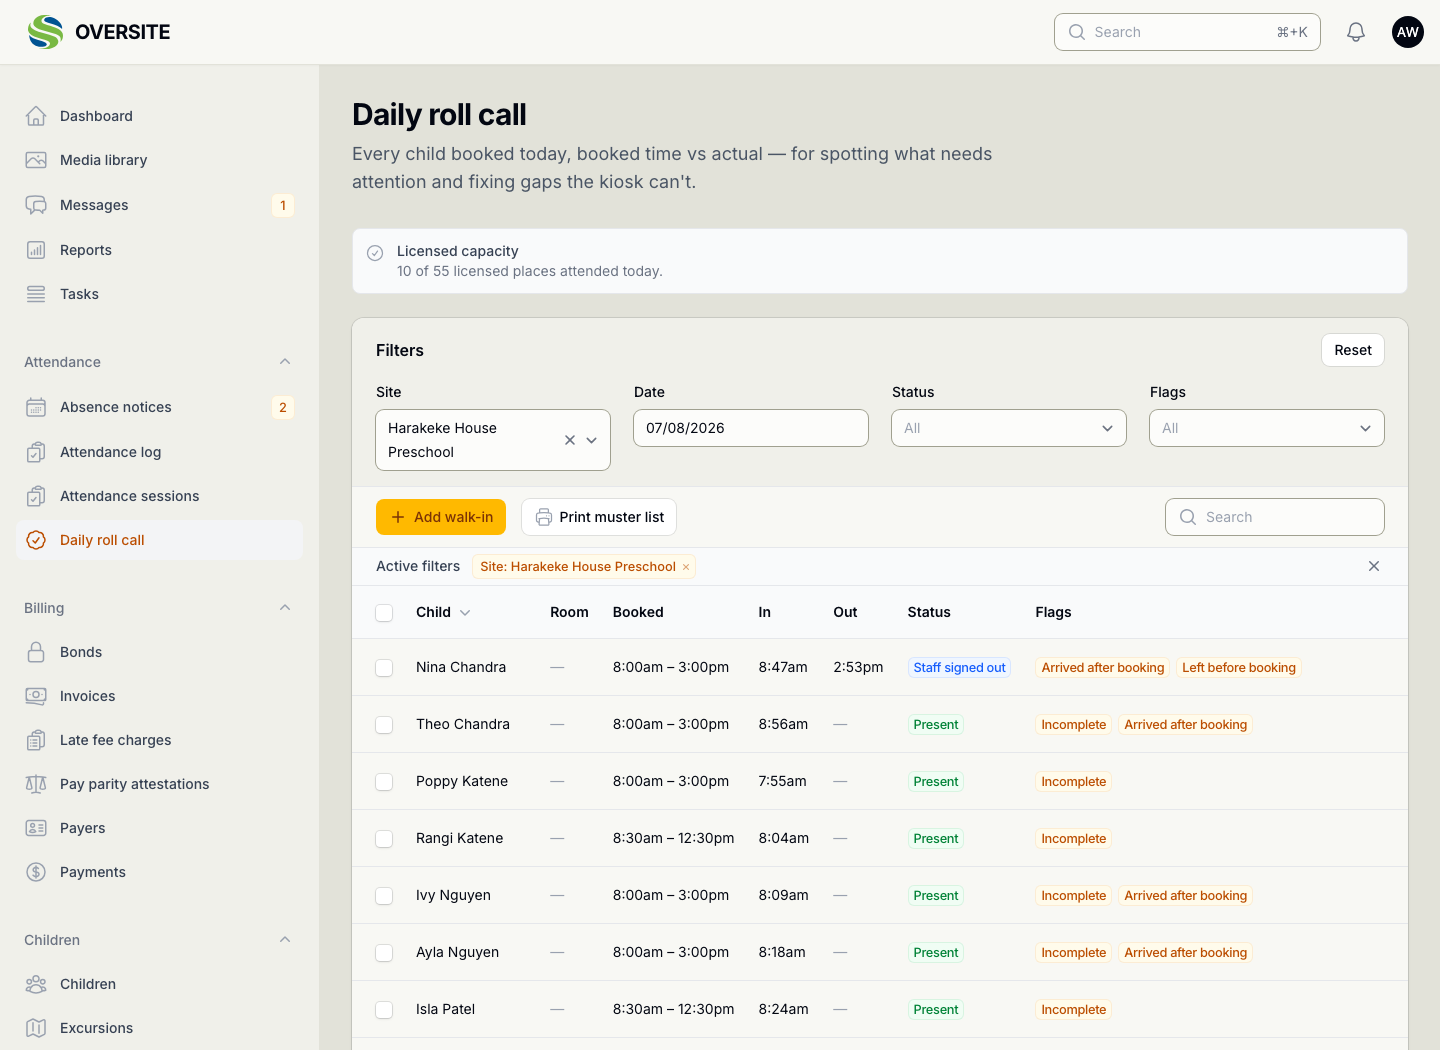The width and height of the screenshot is (1440, 1050).
Task: Click the Invoices cash icon
Action: click(x=36, y=696)
